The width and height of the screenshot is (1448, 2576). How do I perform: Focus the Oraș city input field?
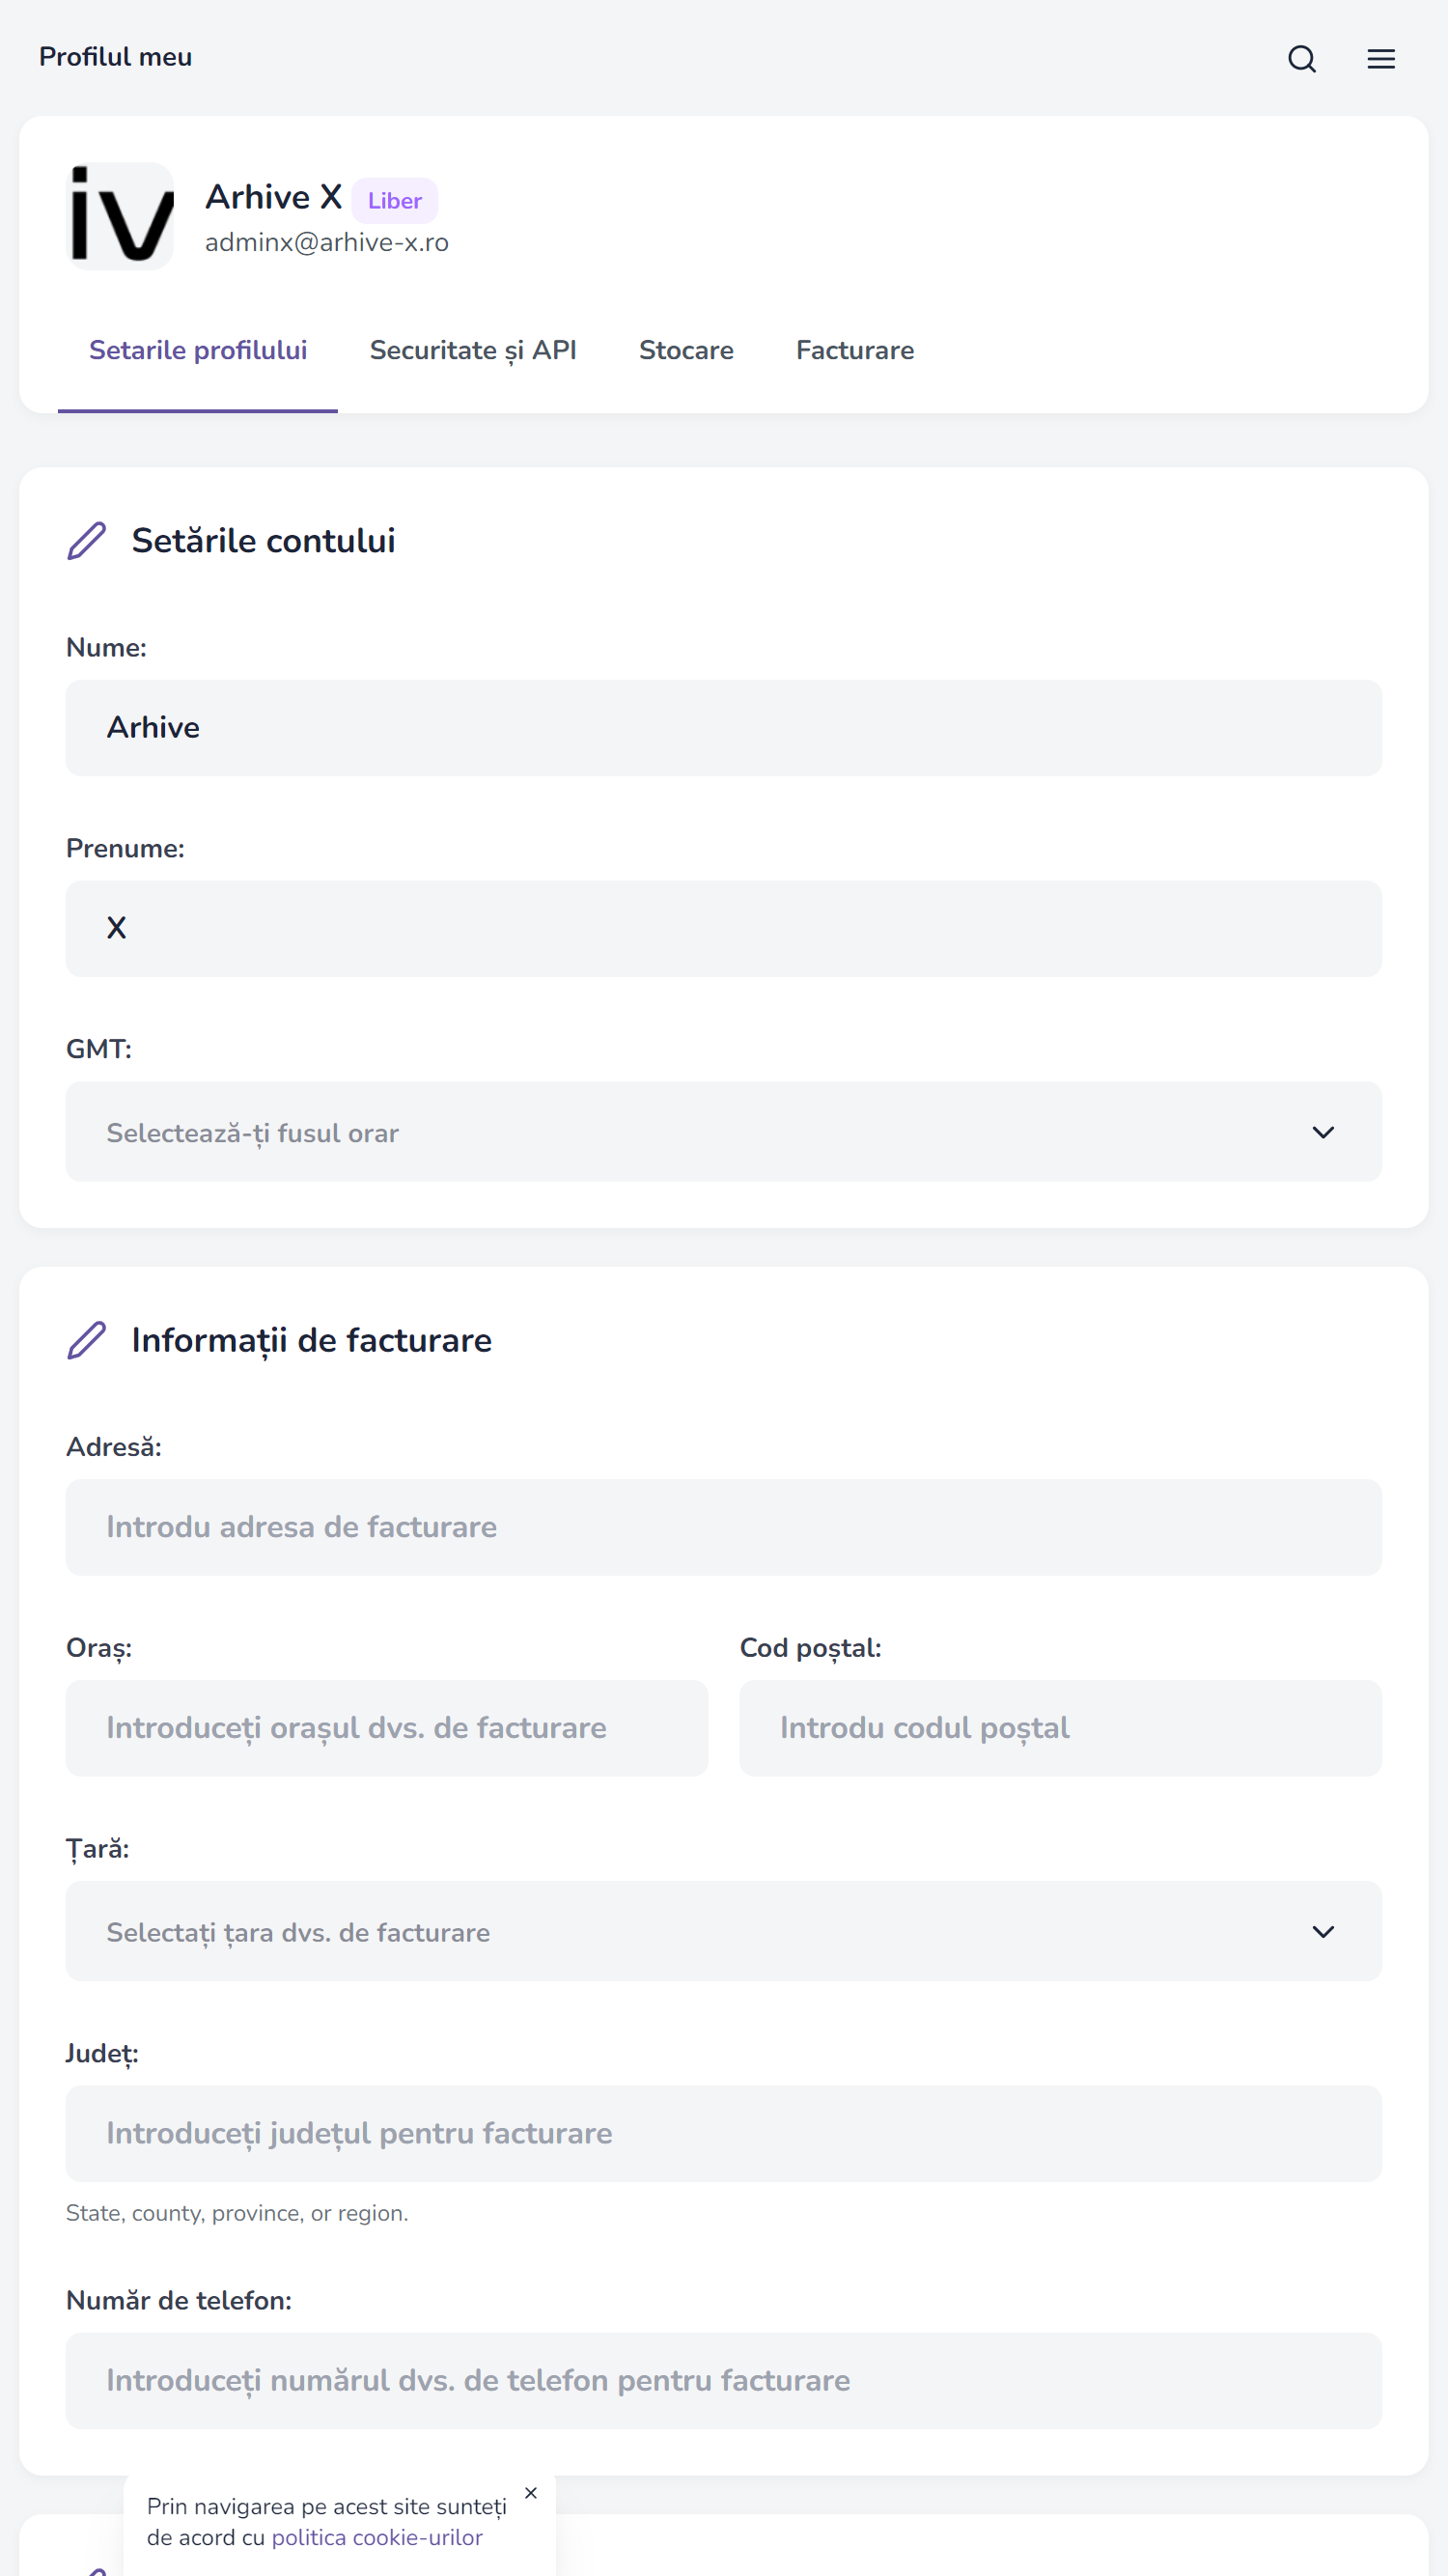pyautogui.click(x=386, y=1728)
